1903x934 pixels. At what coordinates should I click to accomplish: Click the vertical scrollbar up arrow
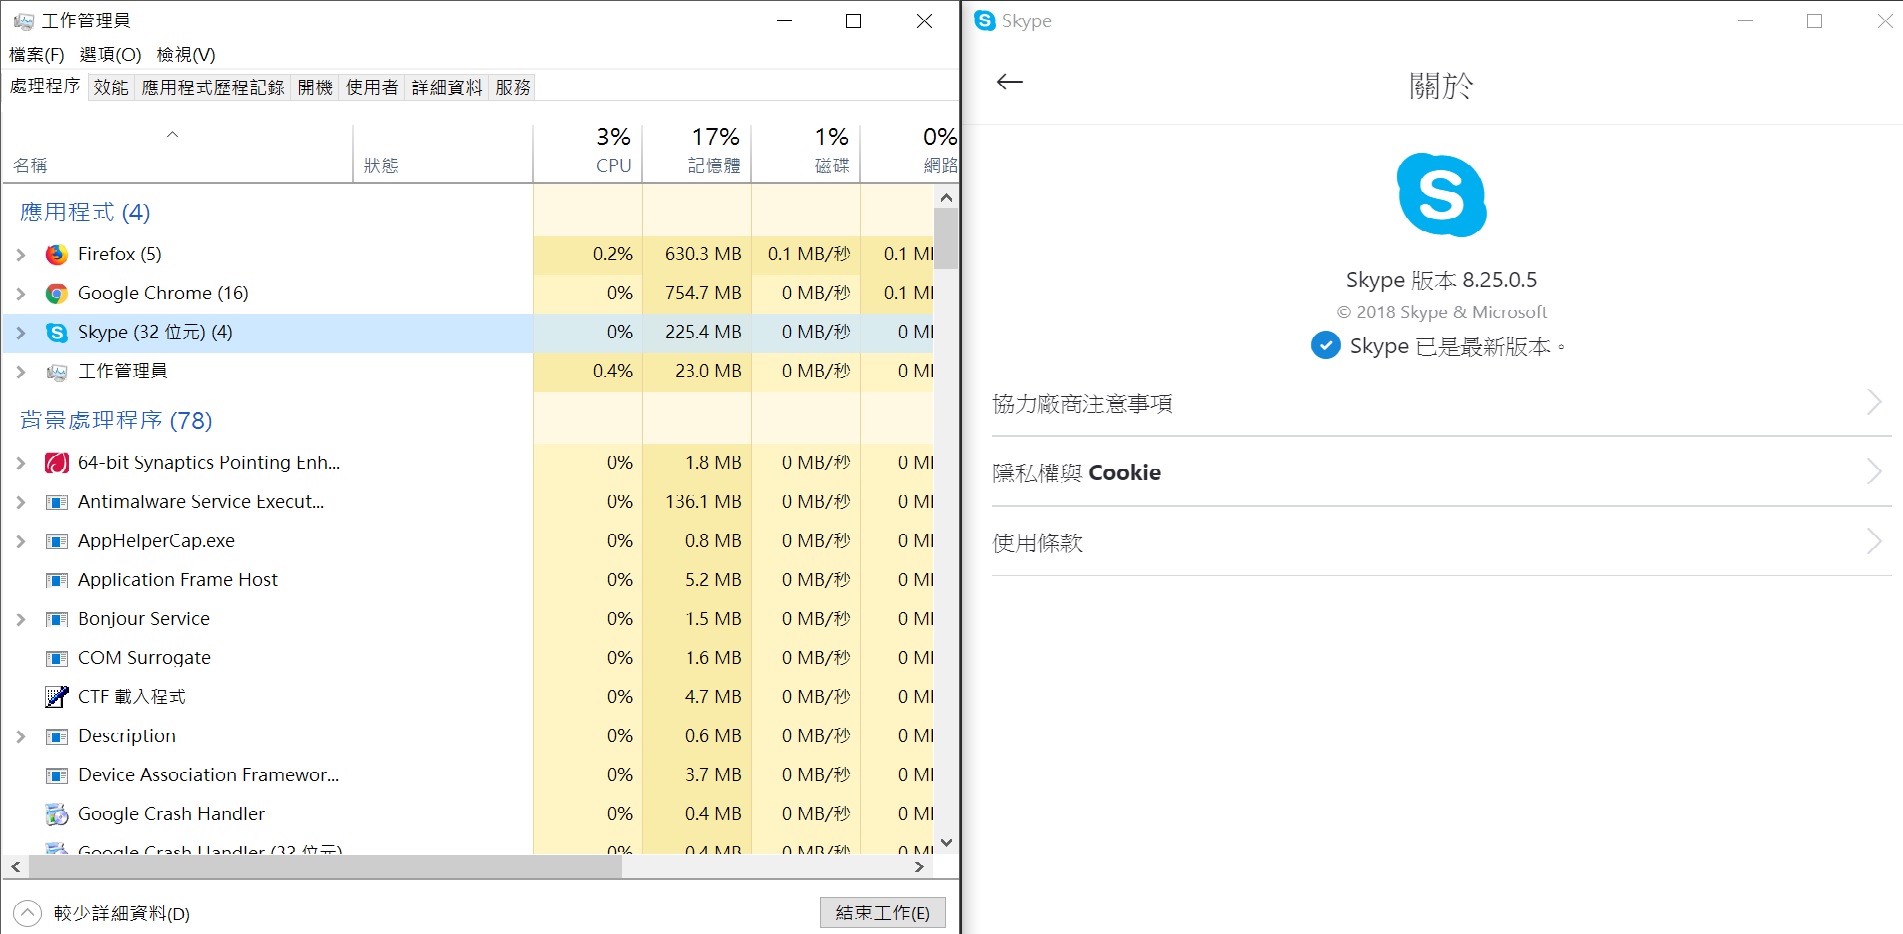tap(946, 198)
